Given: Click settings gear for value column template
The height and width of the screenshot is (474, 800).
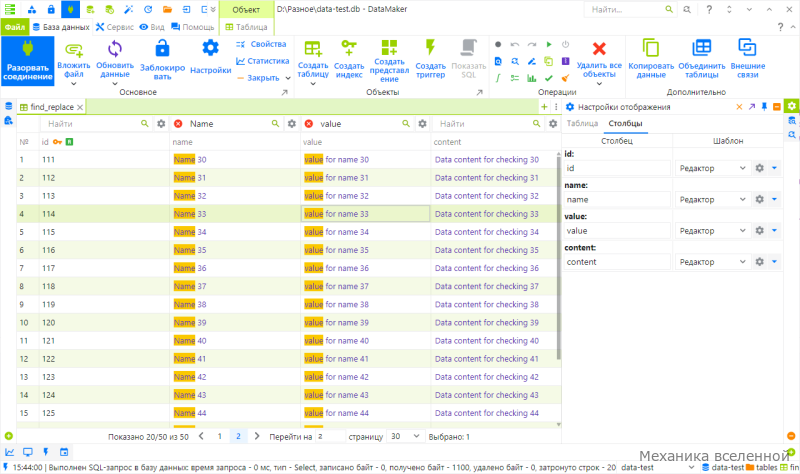Looking at the screenshot, I should 760,231.
